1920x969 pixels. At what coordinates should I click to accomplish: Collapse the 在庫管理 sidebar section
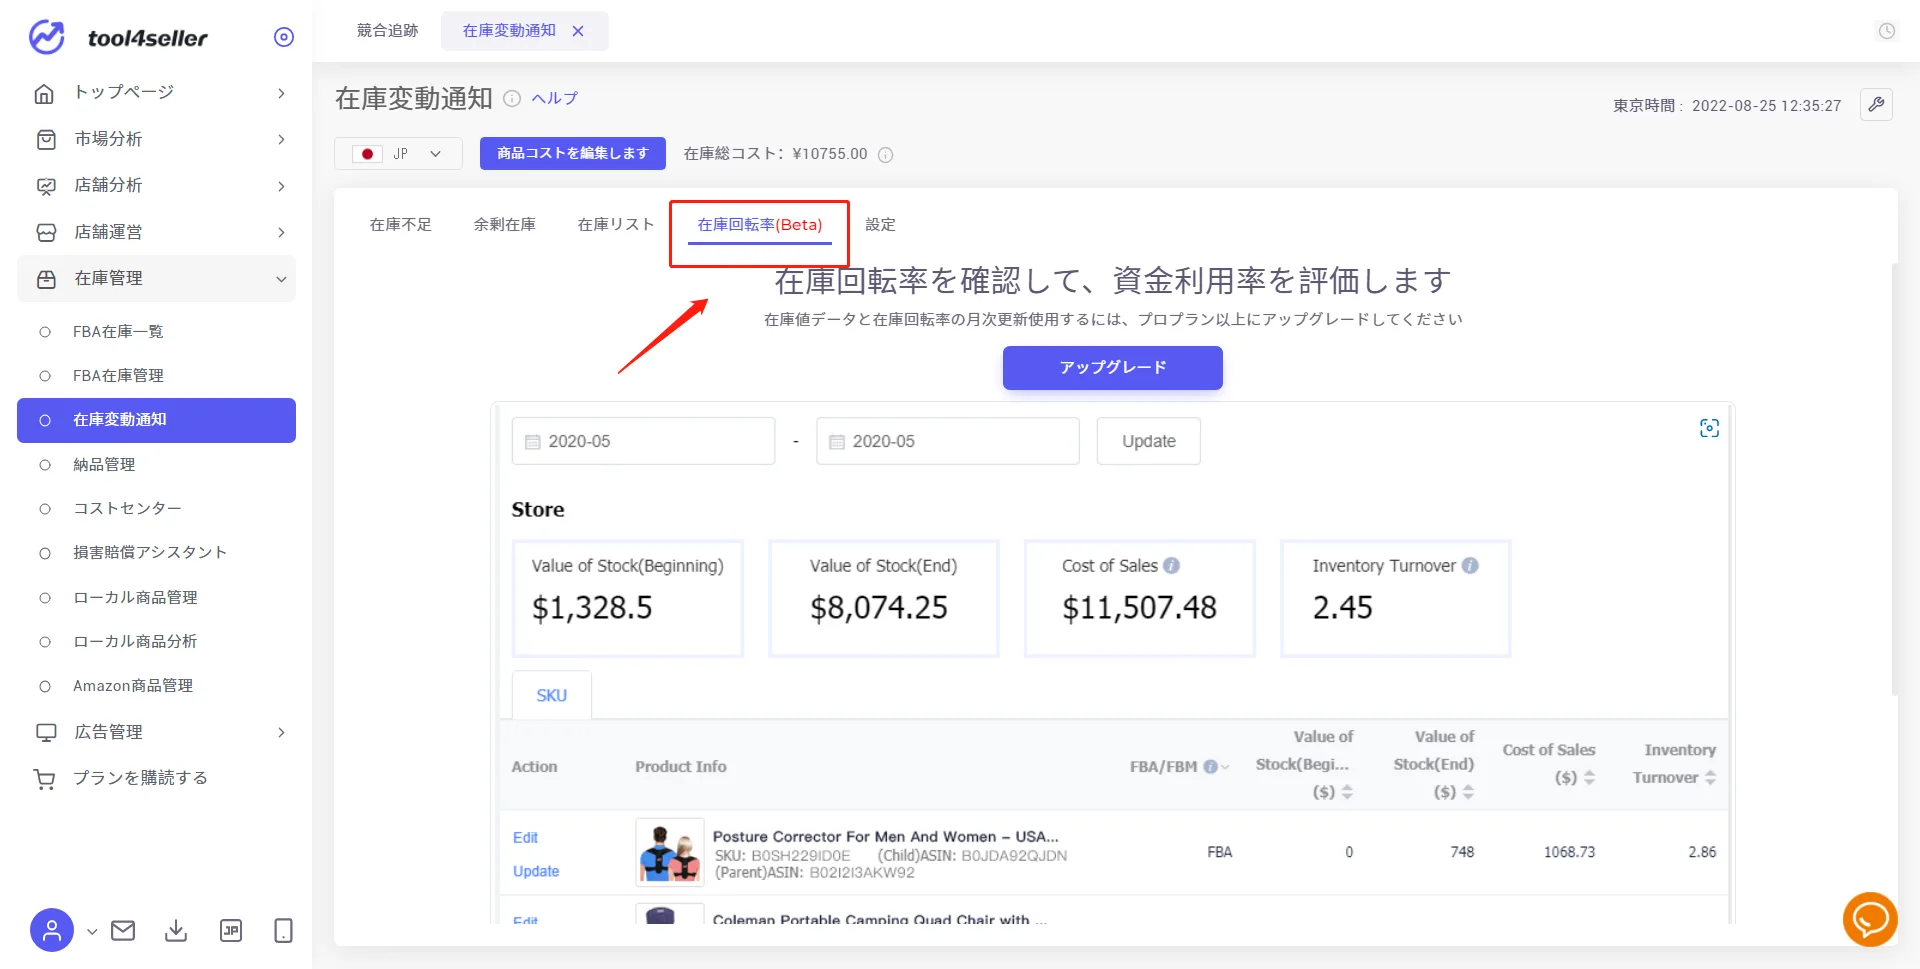[x=156, y=279]
